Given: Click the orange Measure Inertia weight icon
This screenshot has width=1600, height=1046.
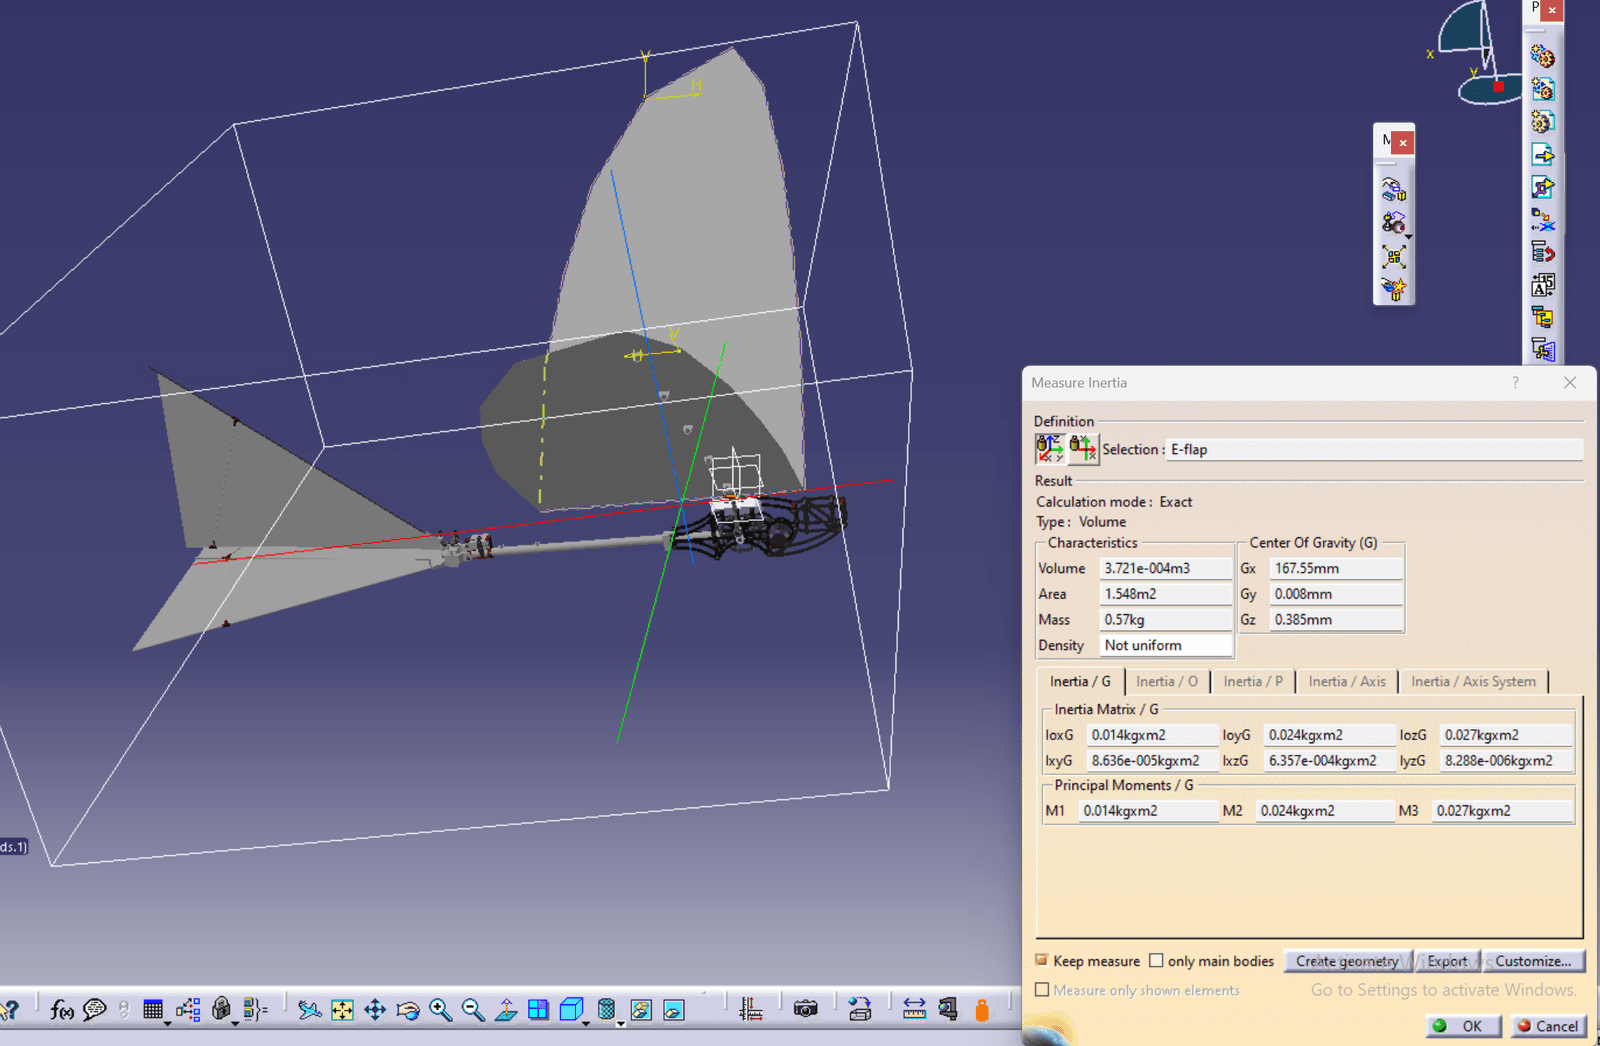Looking at the screenshot, I should click(982, 1010).
